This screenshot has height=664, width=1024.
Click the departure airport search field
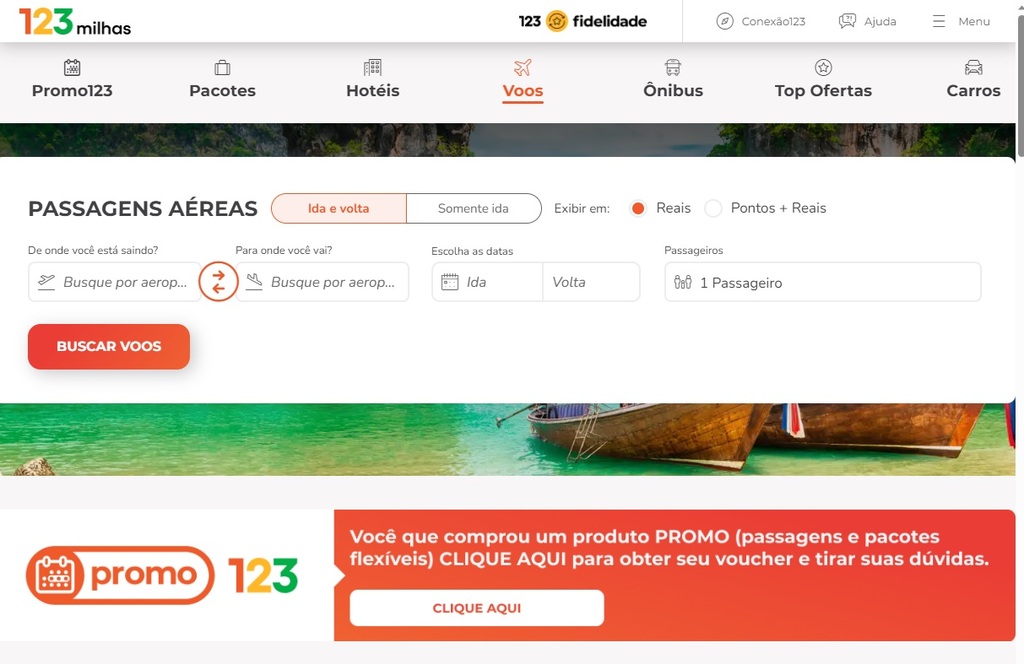tap(114, 282)
